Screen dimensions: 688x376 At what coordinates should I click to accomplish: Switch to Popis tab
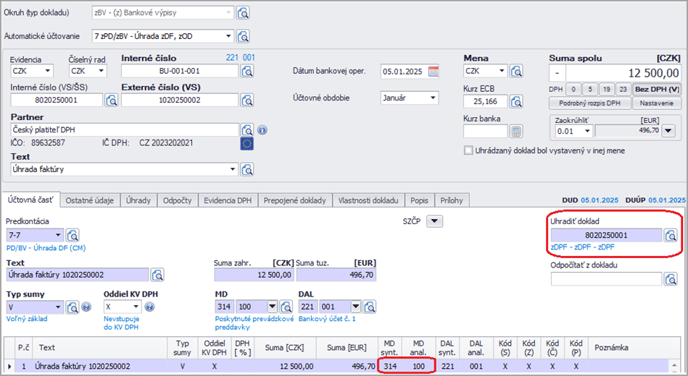click(419, 201)
